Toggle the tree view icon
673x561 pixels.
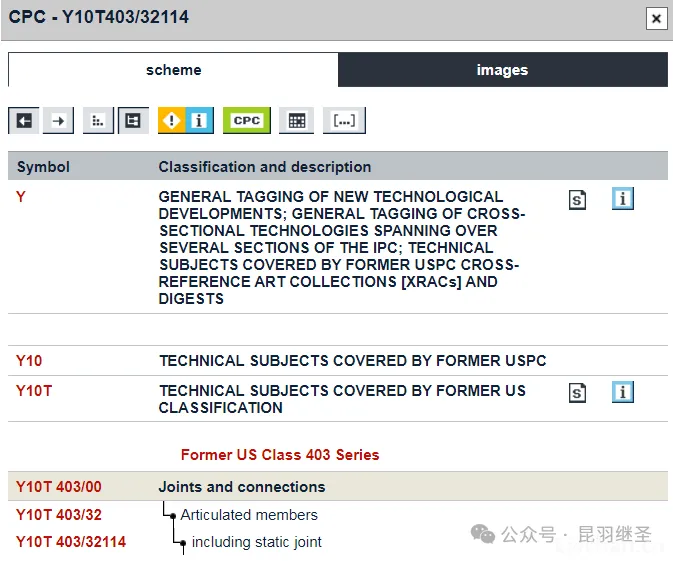(x=132, y=121)
